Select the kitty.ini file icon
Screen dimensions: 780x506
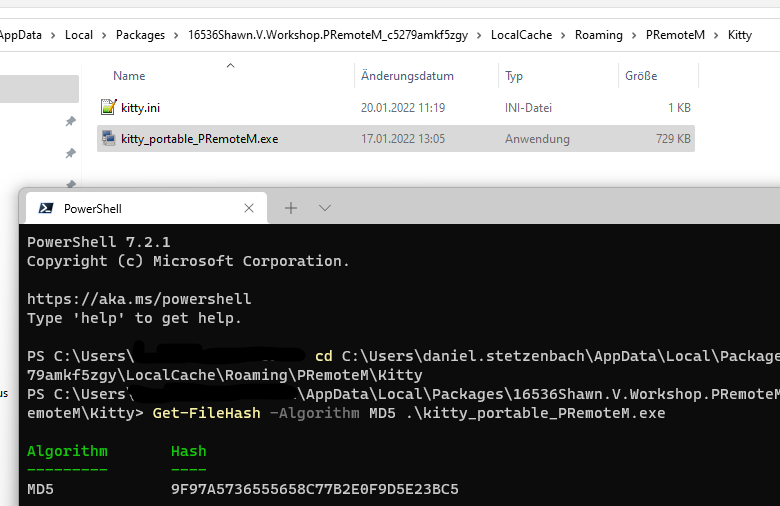[108, 107]
